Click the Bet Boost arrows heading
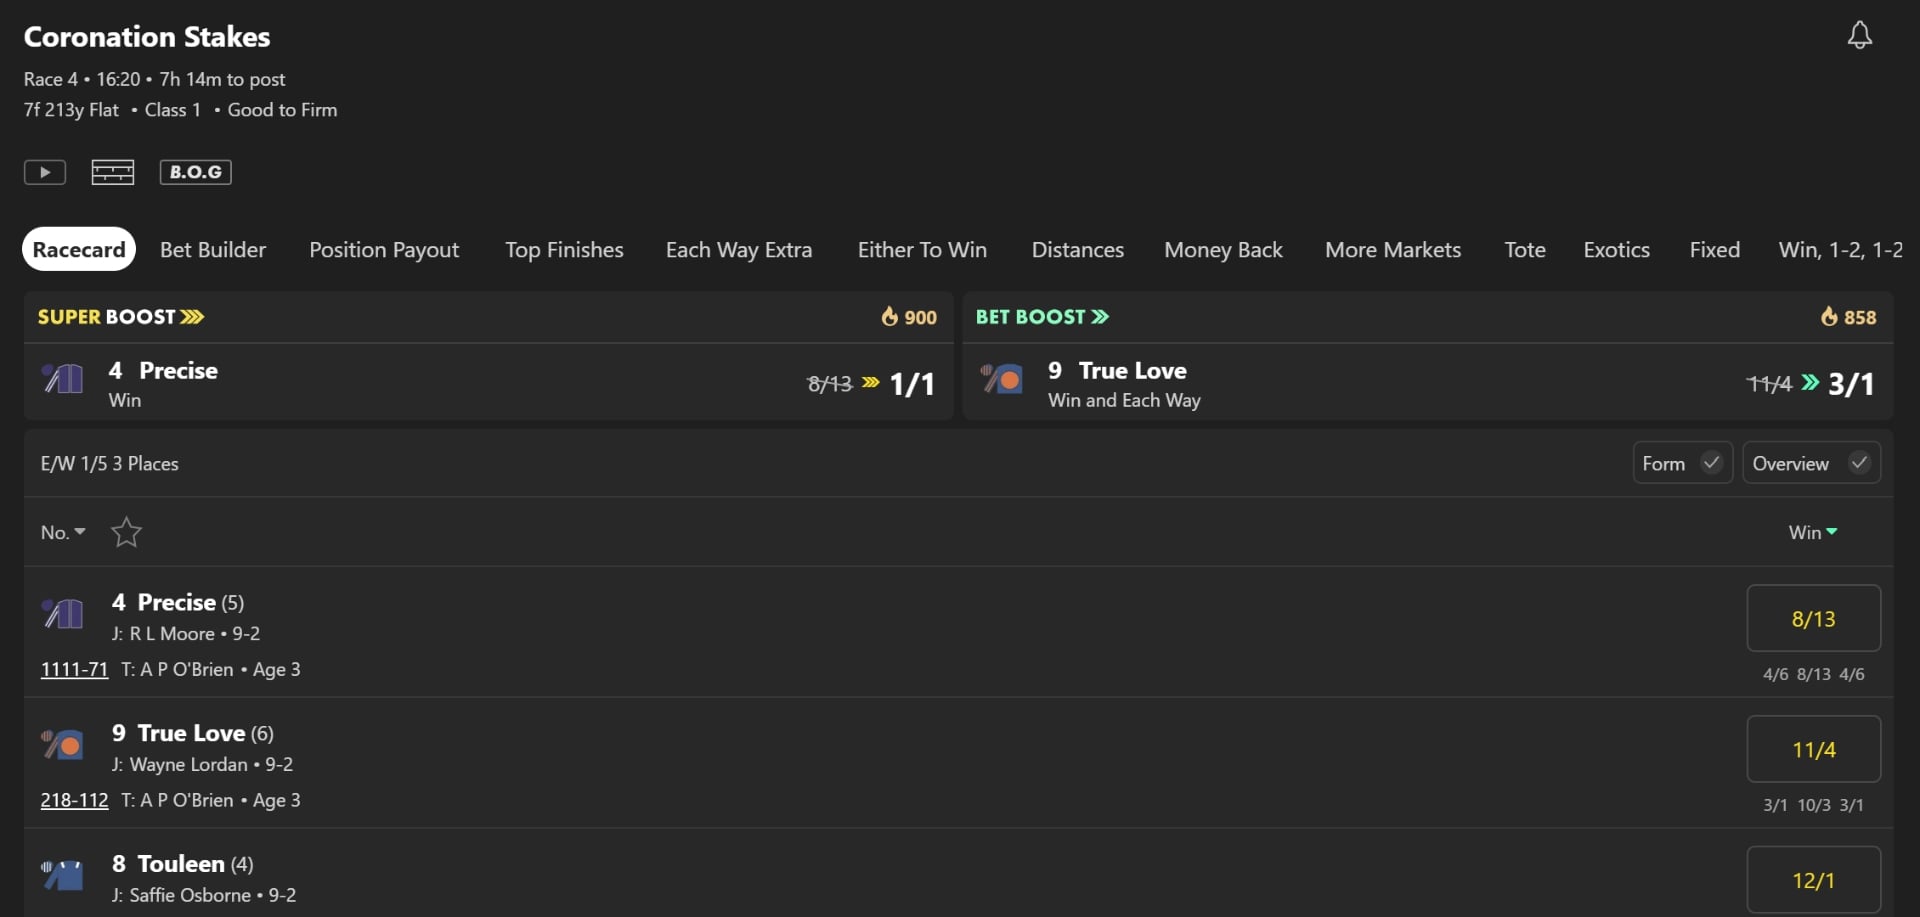 pyautogui.click(x=1042, y=317)
